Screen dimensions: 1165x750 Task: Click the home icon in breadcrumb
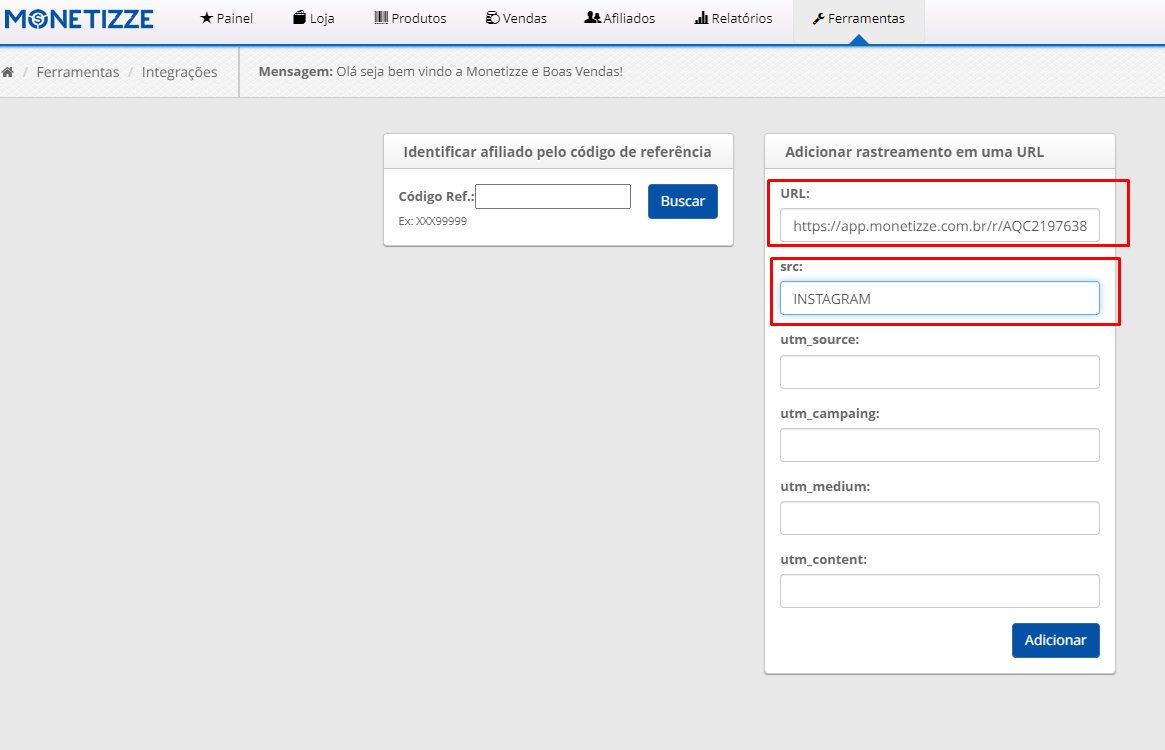pos(8,72)
